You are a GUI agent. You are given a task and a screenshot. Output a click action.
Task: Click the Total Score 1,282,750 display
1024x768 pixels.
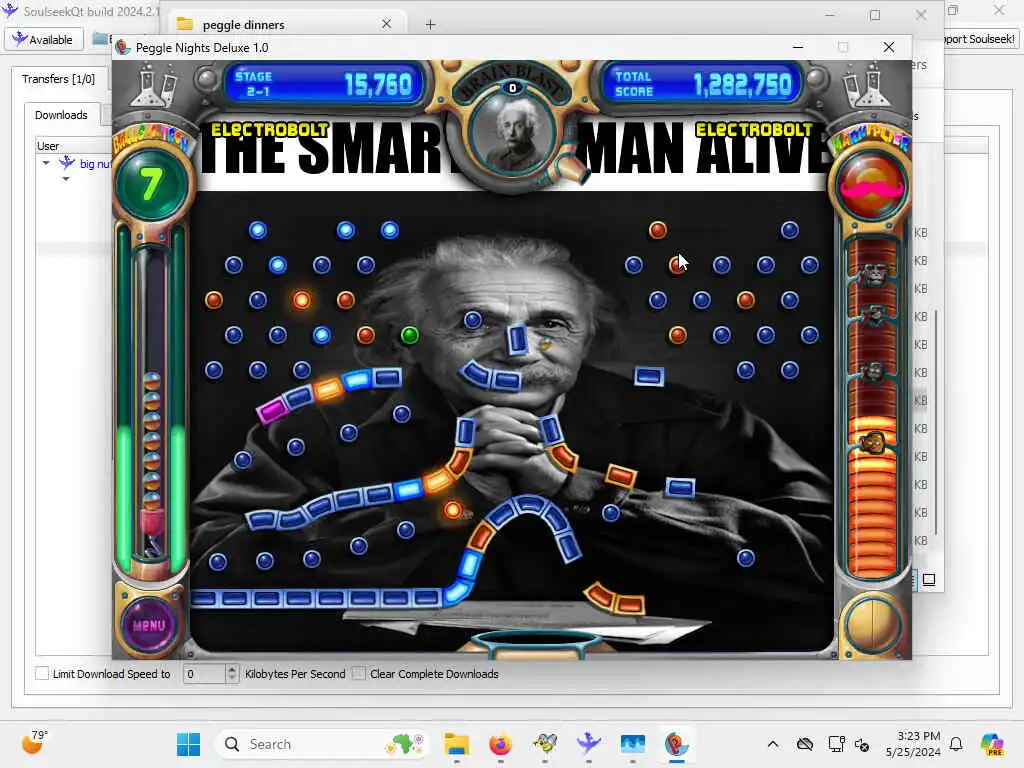pos(701,84)
